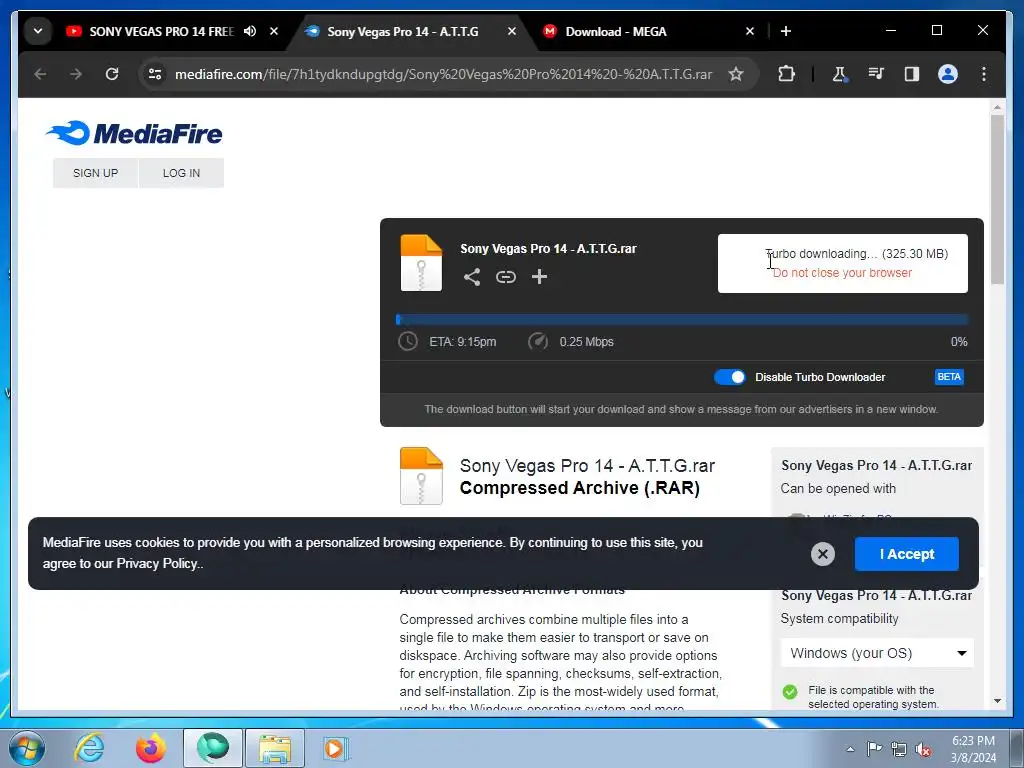This screenshot has width=1024, height=768.
Task: Toggle the browser side panel icon
Action: tap(912, 74)
